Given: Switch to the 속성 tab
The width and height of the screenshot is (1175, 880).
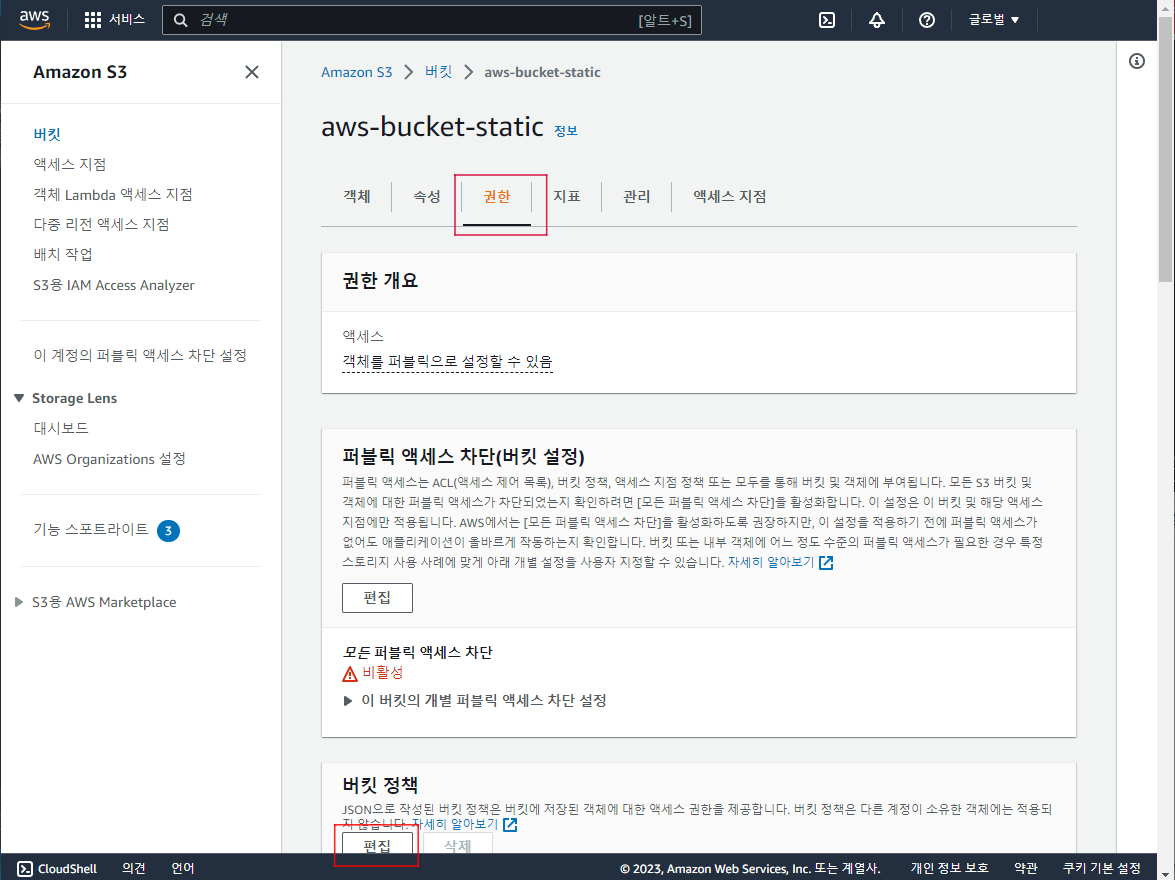Looking at the screenshot, I should pos(426,196).
